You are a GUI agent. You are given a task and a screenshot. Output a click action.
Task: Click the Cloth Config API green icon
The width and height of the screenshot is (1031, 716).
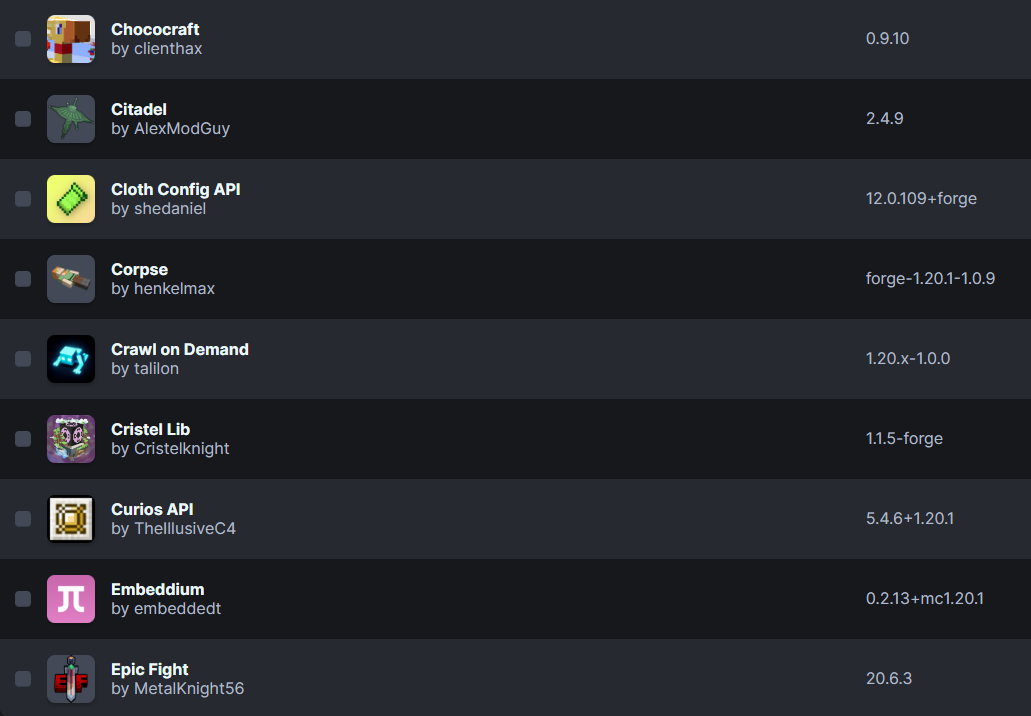click(x=71, y=199)
